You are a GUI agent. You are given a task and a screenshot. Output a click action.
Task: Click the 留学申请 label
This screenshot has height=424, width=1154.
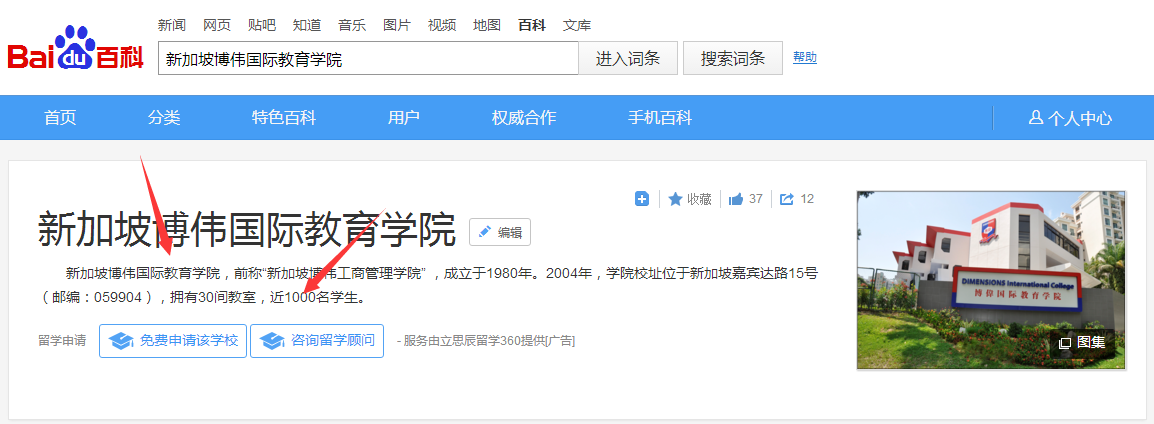click(x=63, y=341)
